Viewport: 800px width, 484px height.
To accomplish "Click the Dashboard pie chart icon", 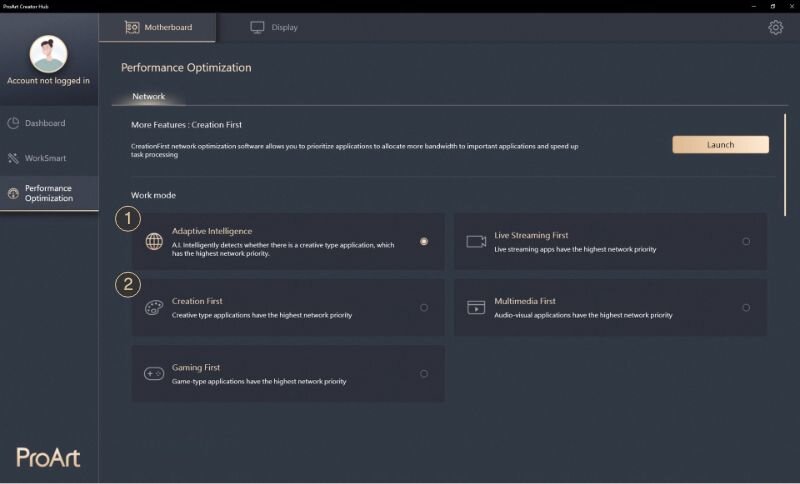I will click(13, 123).
